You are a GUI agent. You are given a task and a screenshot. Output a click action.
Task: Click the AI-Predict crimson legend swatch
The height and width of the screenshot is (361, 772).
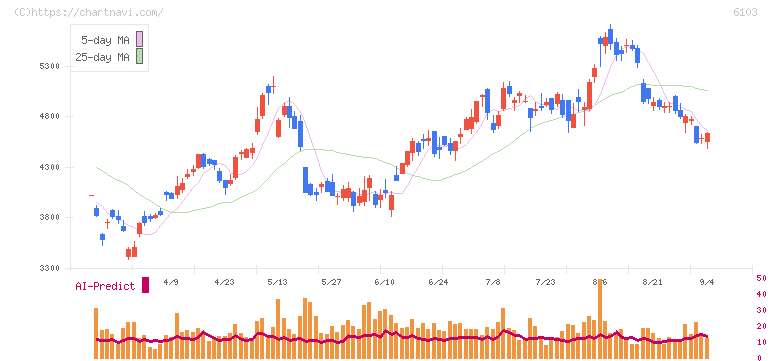145,285
